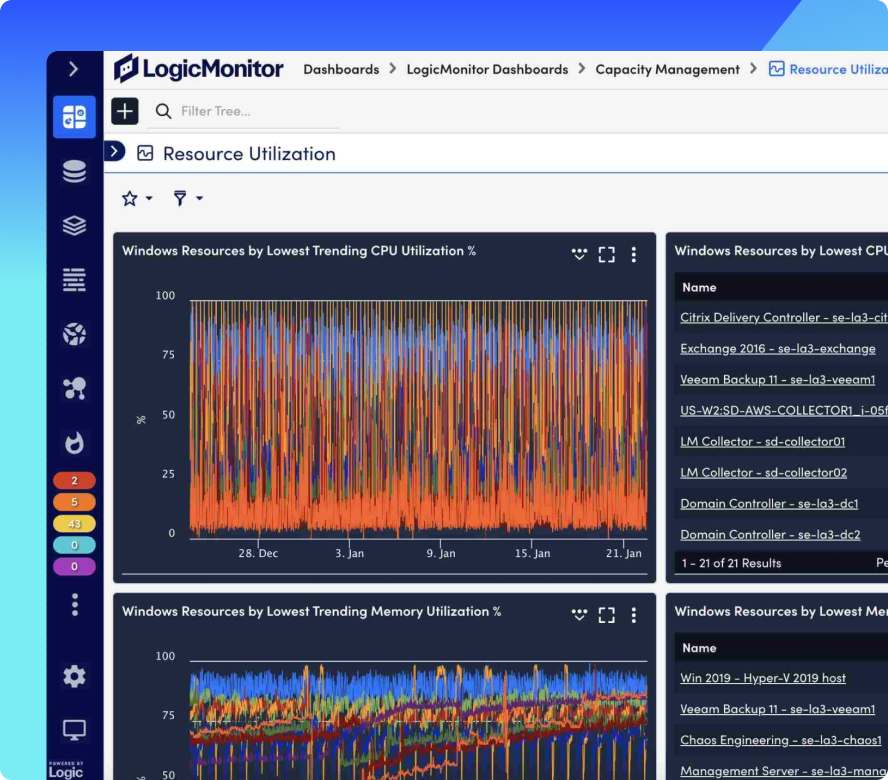
Task: Open Domain Controller - se-la3-dc2 link
Action: tap(770, 535)
